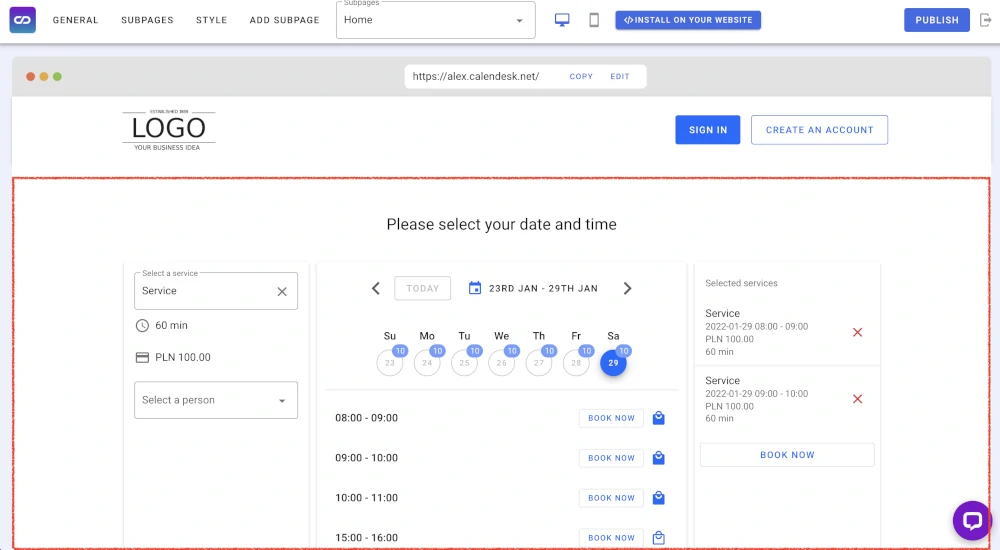The height and width of the screenshot is (550, 1000).
Task: Click the 'Selected services' heading
Action: click(741, 283)
